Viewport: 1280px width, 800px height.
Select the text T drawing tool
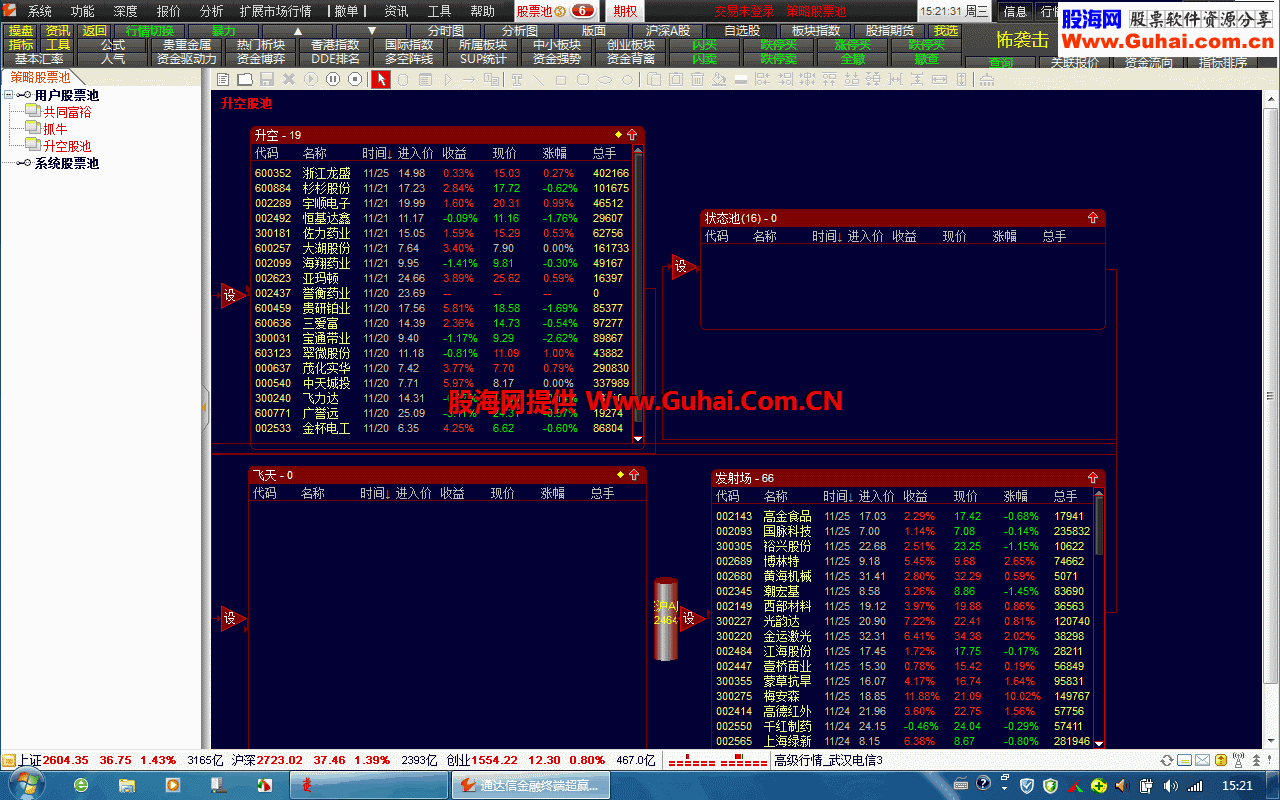pos(517,80)
